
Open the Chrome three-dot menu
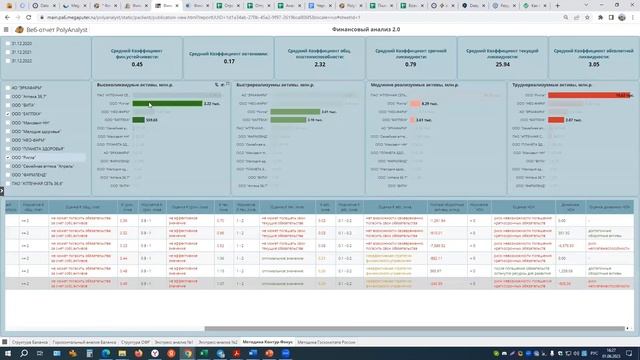tap(633, 18)
